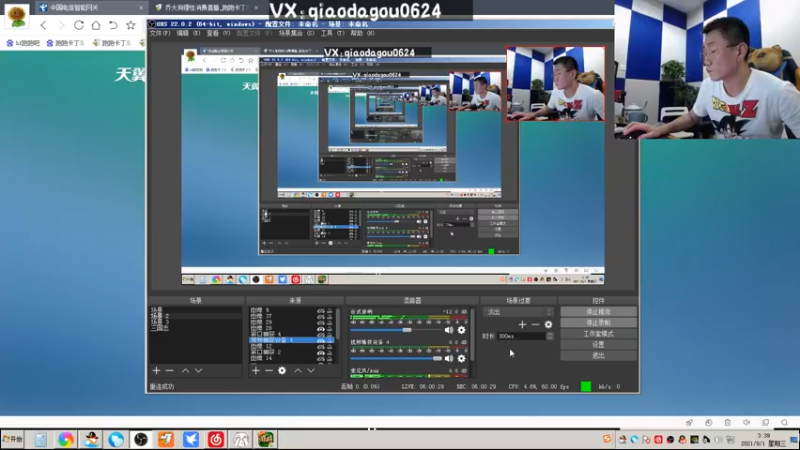This screenshot has height=450, width=800.
Task: Remove the scene transition with minus icon
Action: [x=535, y=324]
